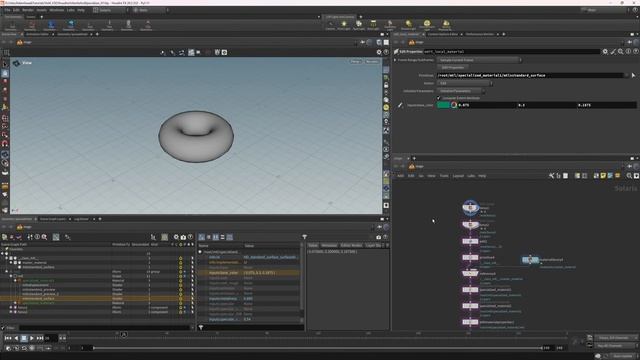Open the Help menu in main menu bar
The width and height of the screenshot is (640, 360).
(81, 10)
